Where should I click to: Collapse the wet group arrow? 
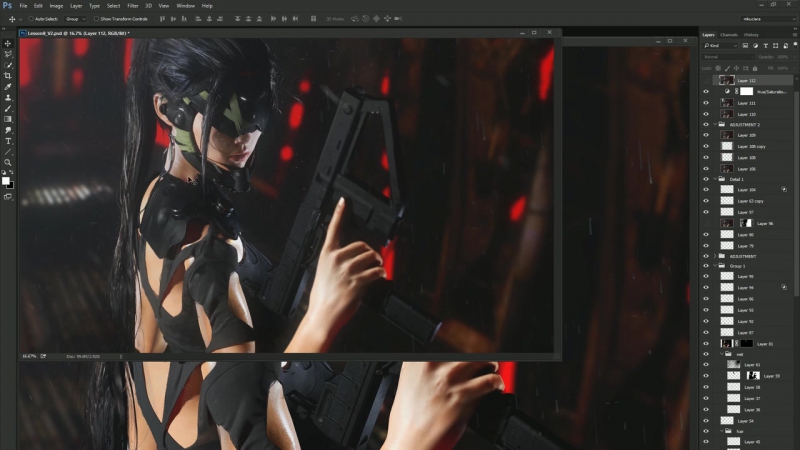click(721, 354)
